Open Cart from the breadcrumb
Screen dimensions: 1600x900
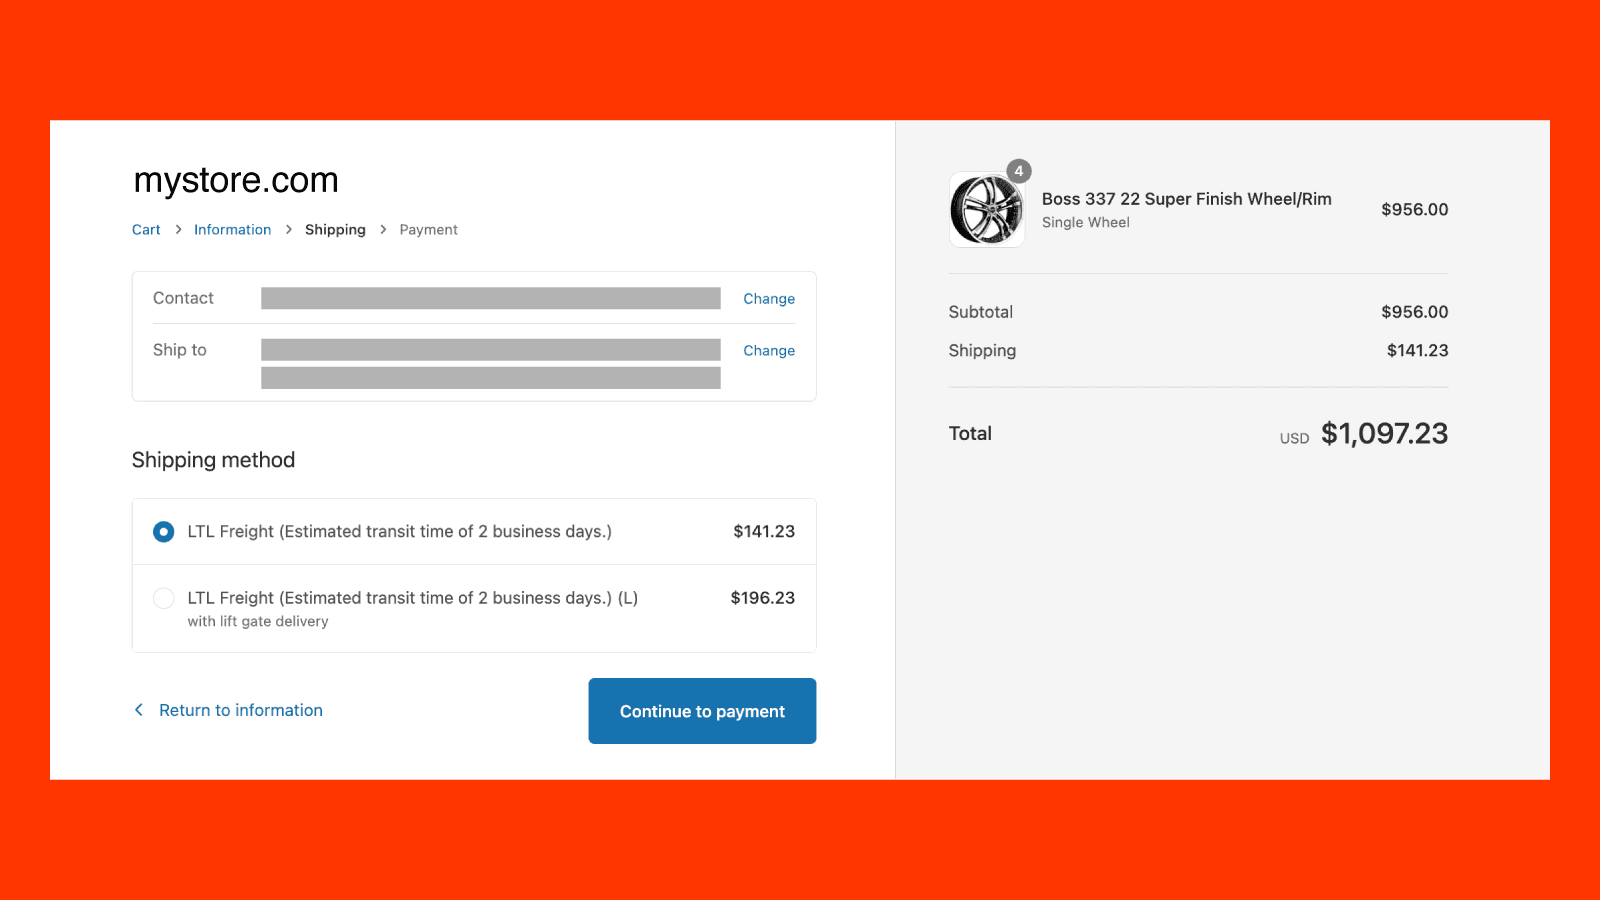click(x=145, y=229)
